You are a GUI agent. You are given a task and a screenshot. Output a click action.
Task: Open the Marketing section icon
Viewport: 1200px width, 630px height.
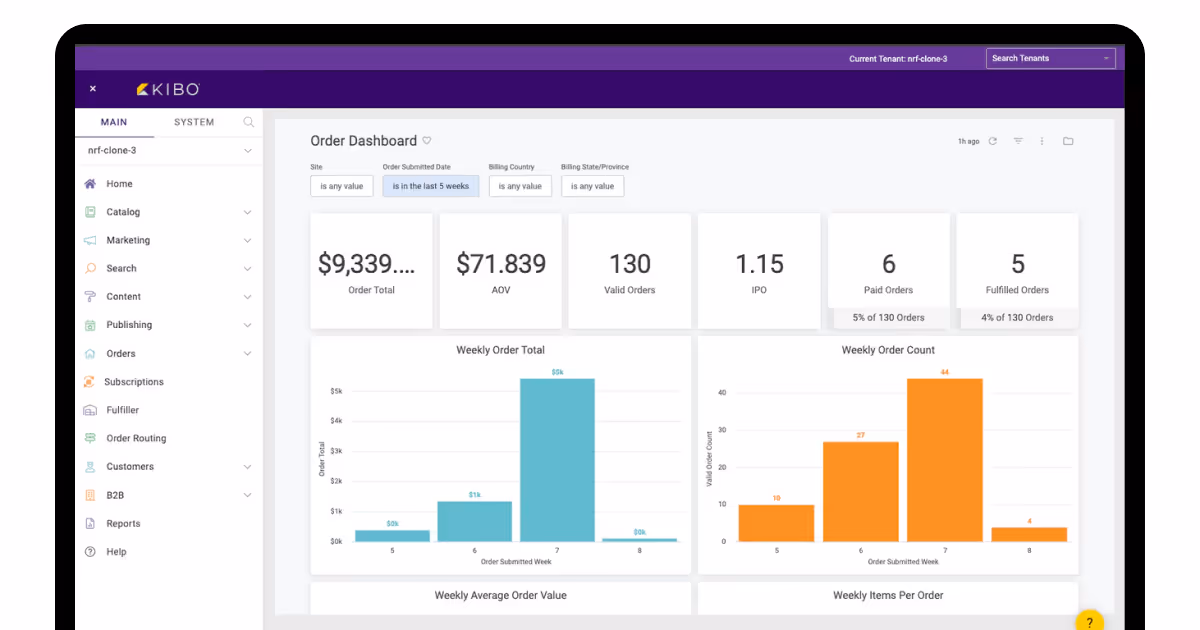point(90,240)
